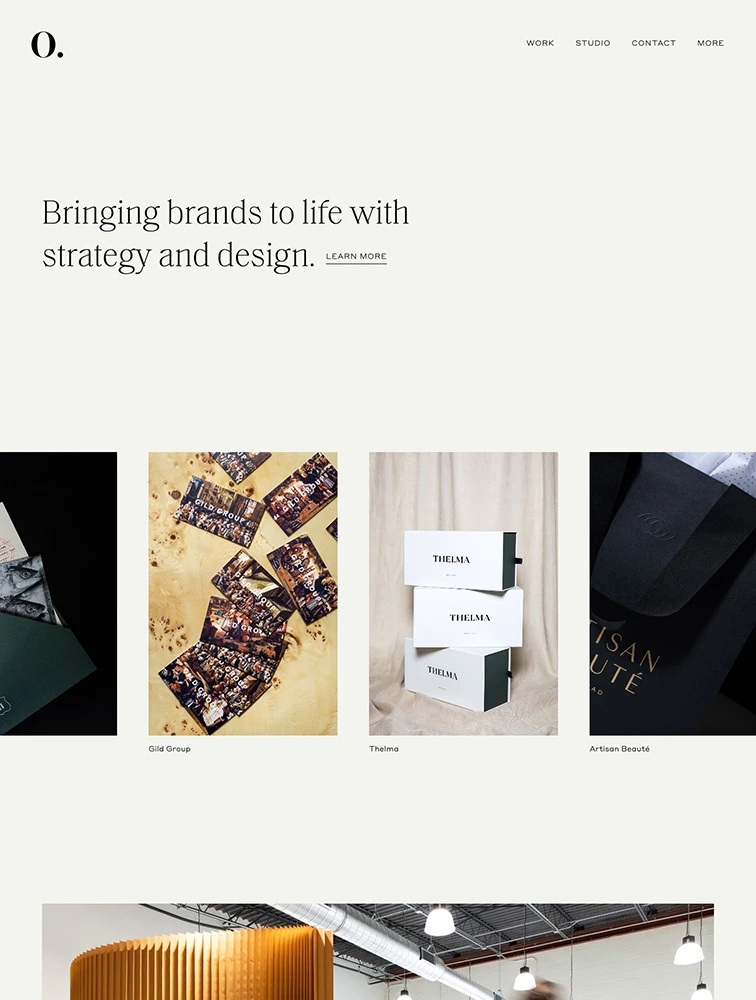
Task: Open the Artisan Beauté project image
Action: click(672, 594)
